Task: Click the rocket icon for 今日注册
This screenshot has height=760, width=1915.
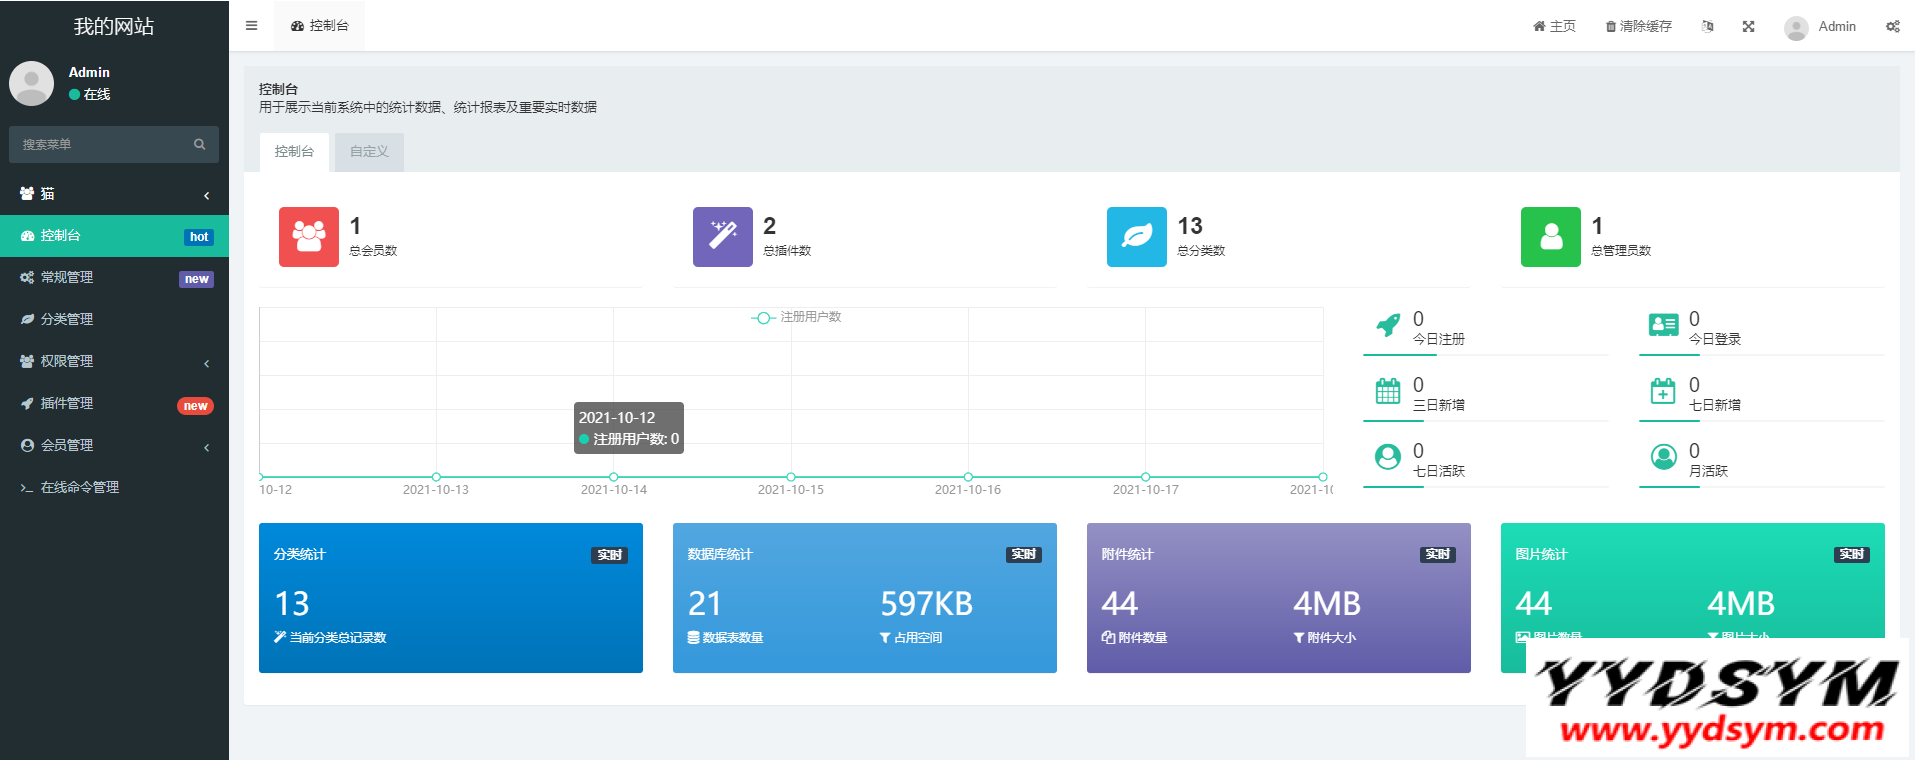Action: click(x=1388, y=325)
